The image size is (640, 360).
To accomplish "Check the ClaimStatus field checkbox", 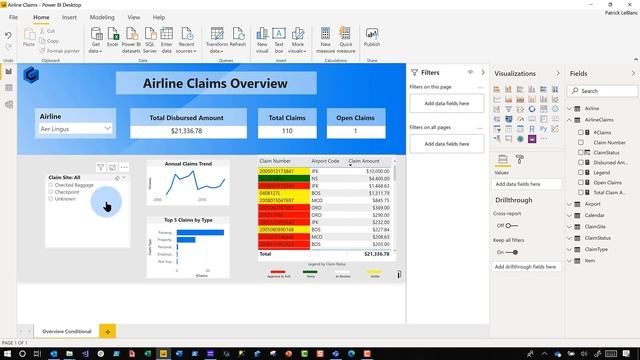I will [581, 152].
